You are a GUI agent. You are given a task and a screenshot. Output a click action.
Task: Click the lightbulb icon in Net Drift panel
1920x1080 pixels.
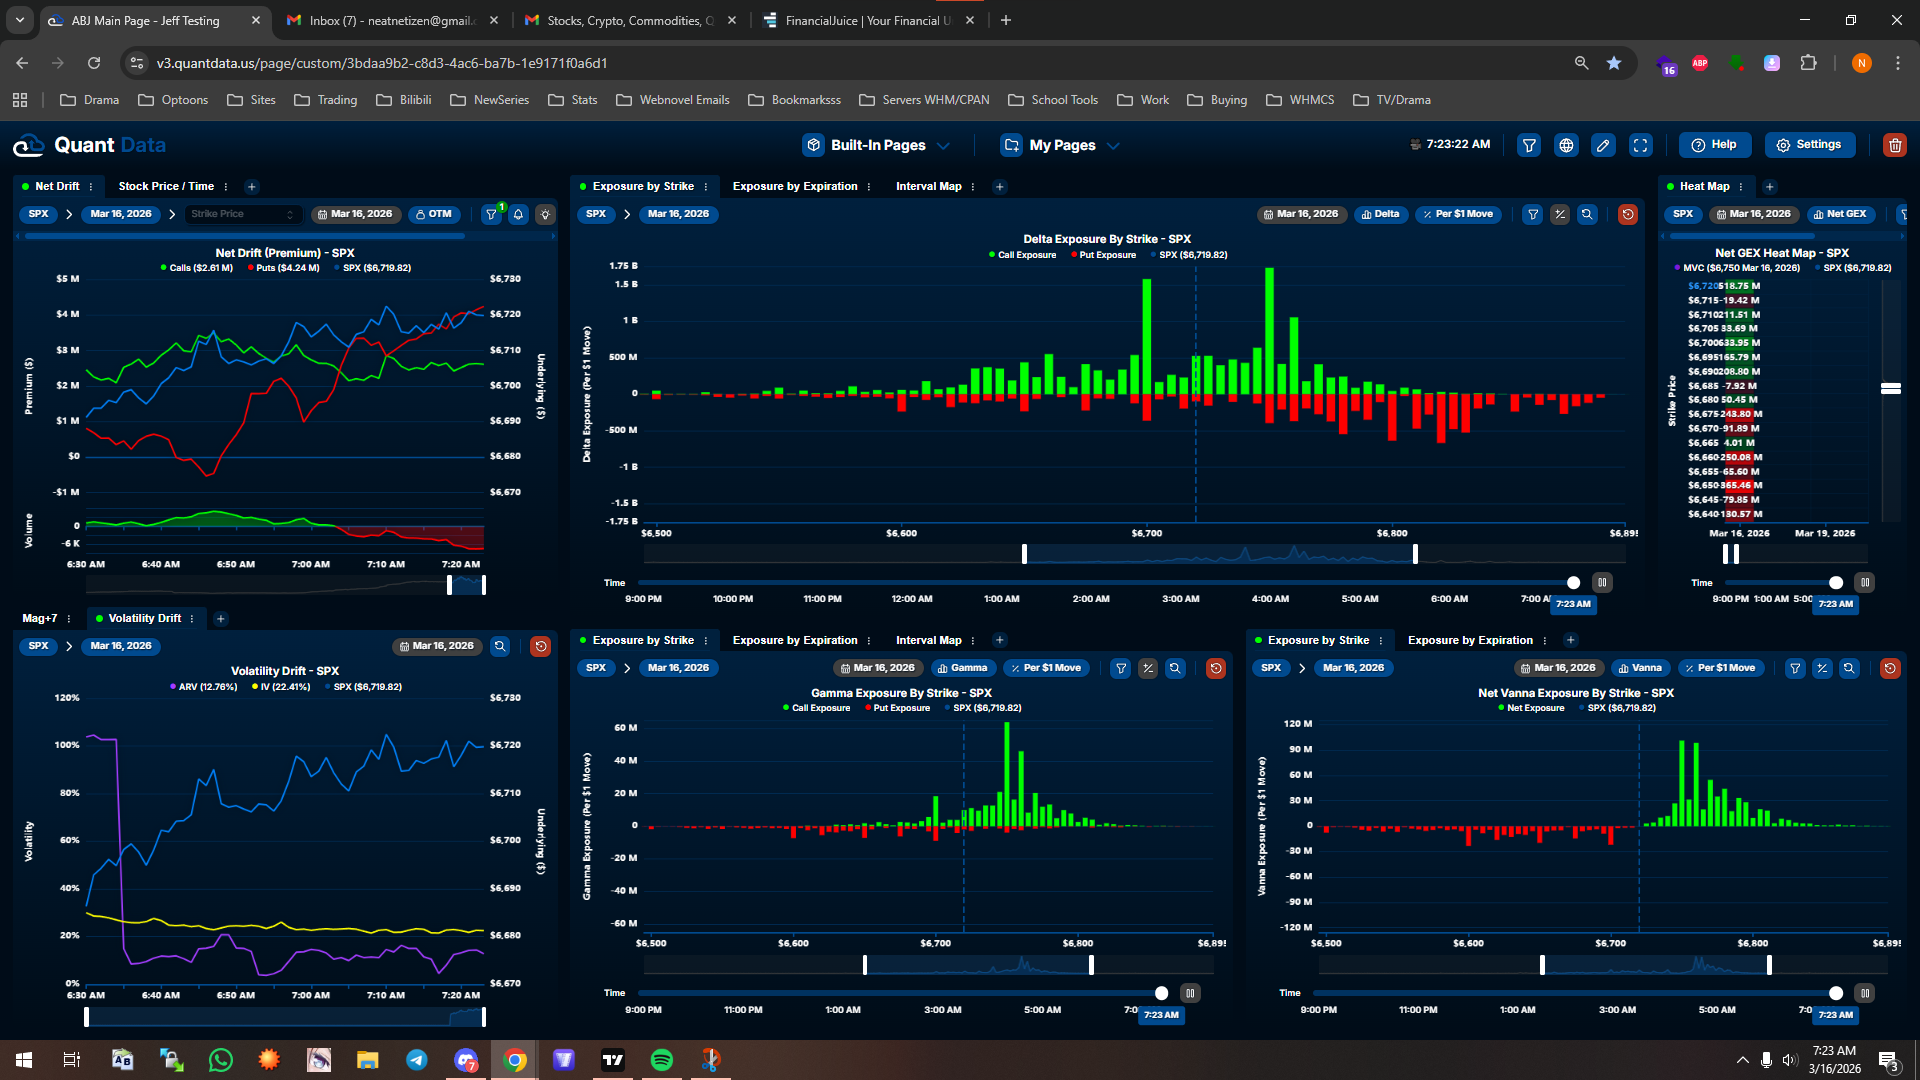click(545, 214)
